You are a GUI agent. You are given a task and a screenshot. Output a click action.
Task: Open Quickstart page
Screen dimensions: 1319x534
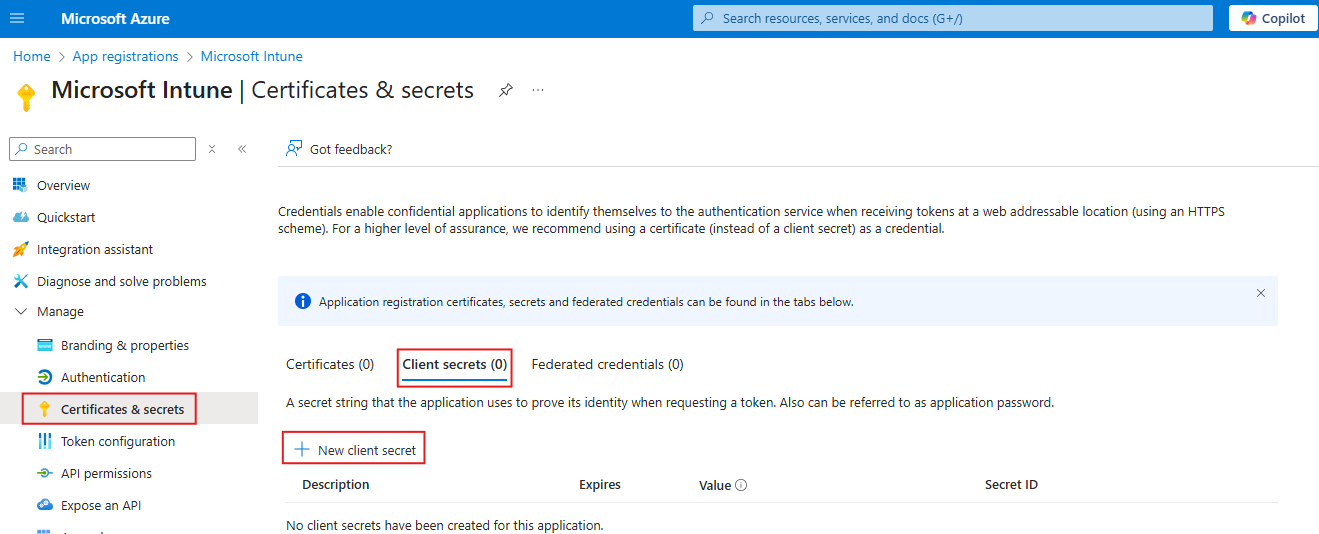(x=66, y=217)
